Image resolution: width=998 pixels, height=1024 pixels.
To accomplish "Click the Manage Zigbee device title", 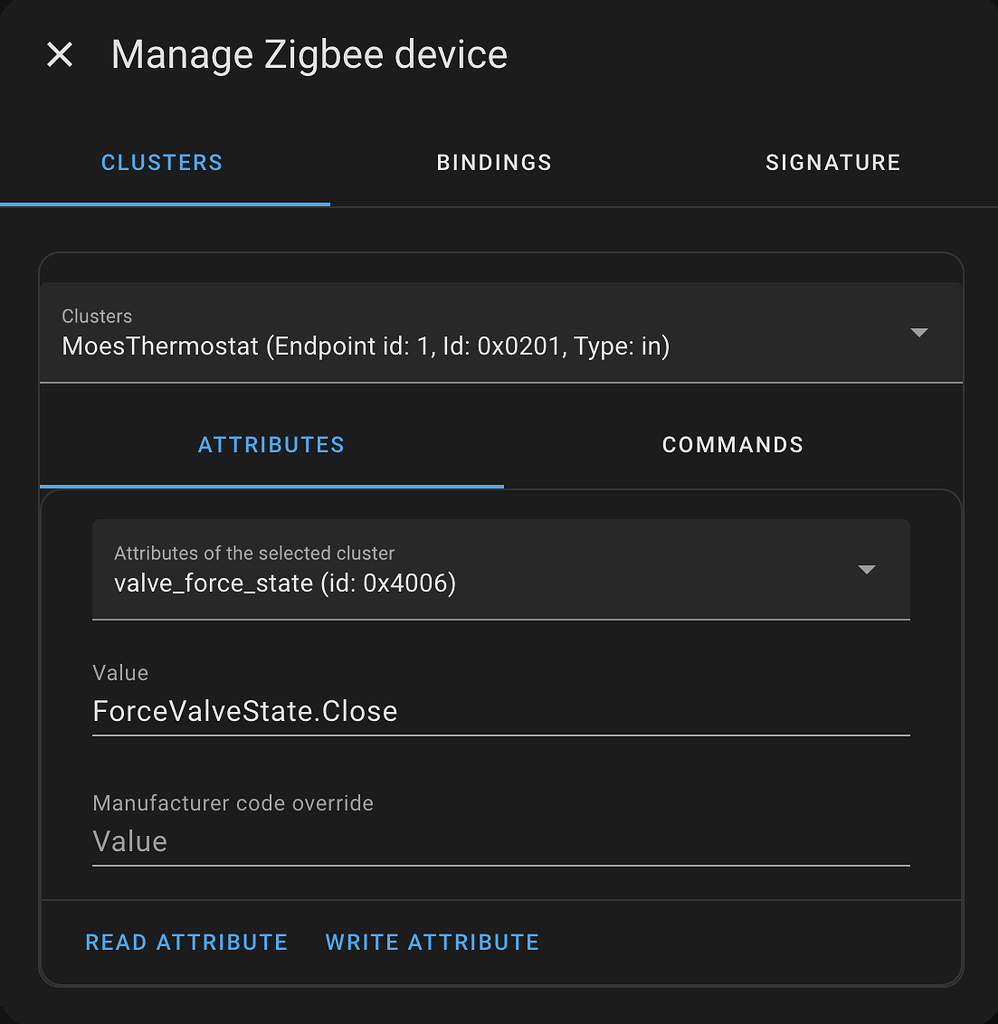I will point(309,54).
